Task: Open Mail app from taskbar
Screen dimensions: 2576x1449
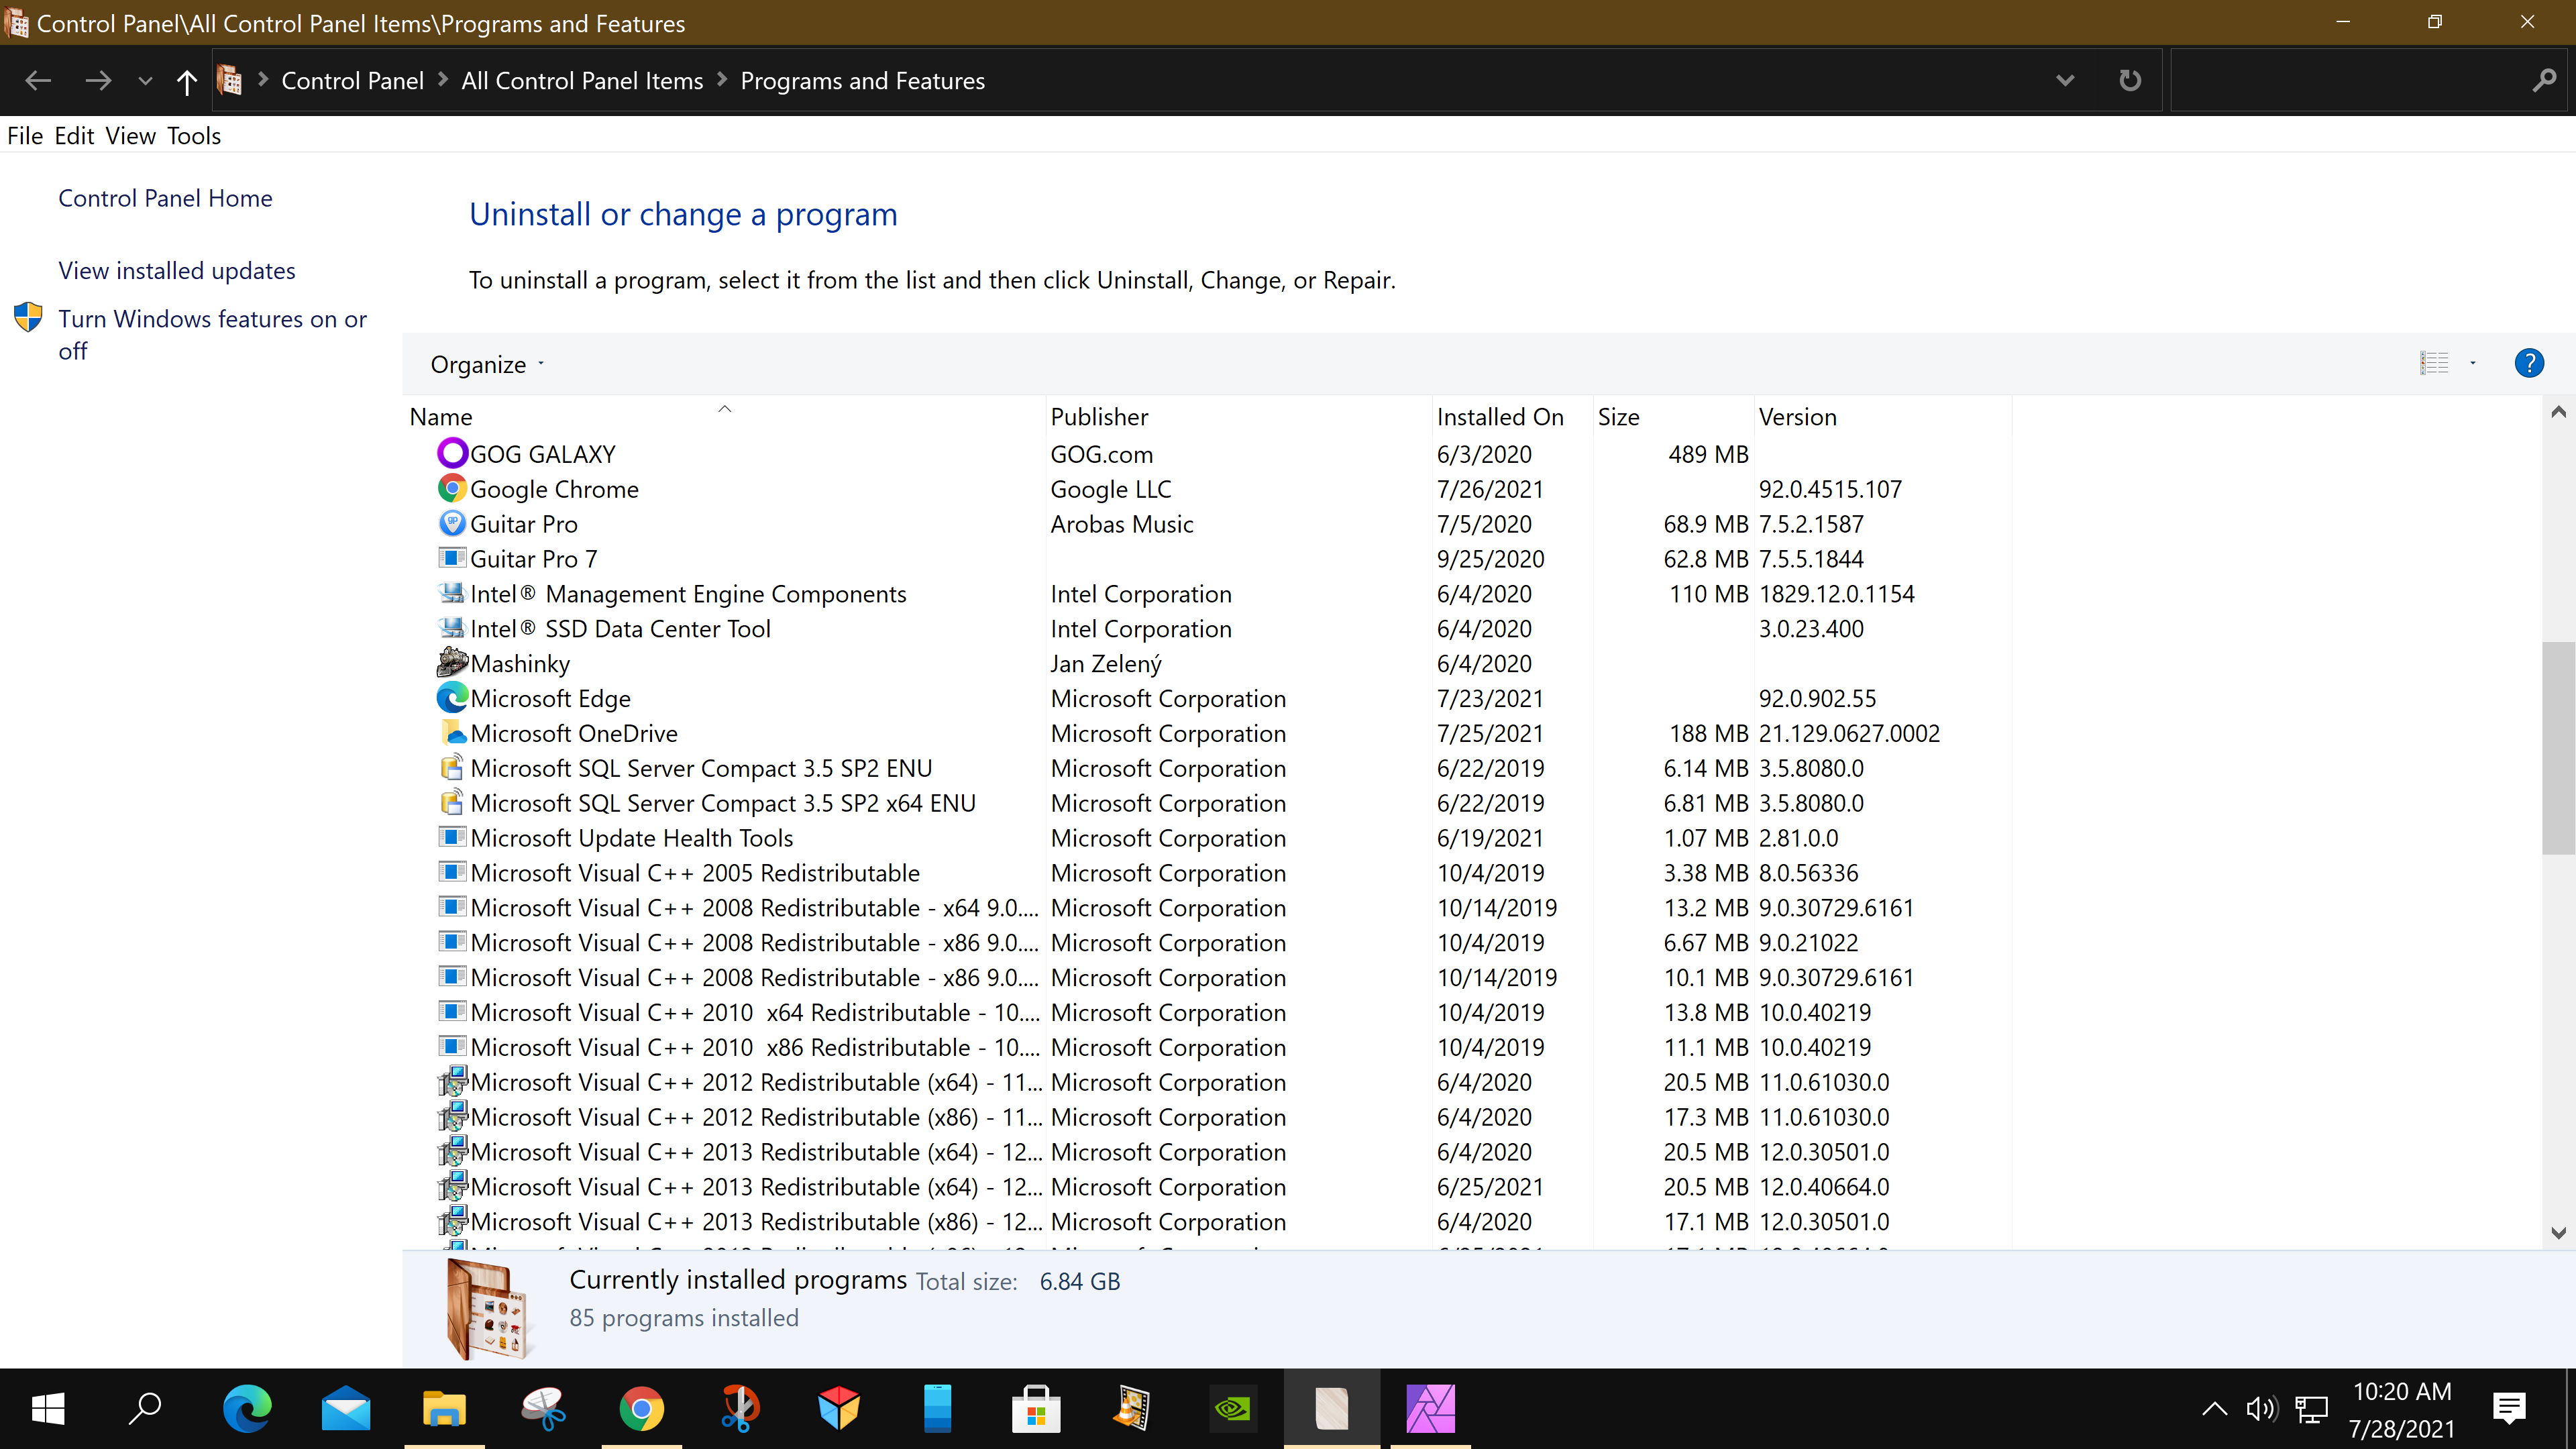Action: 346,1409
